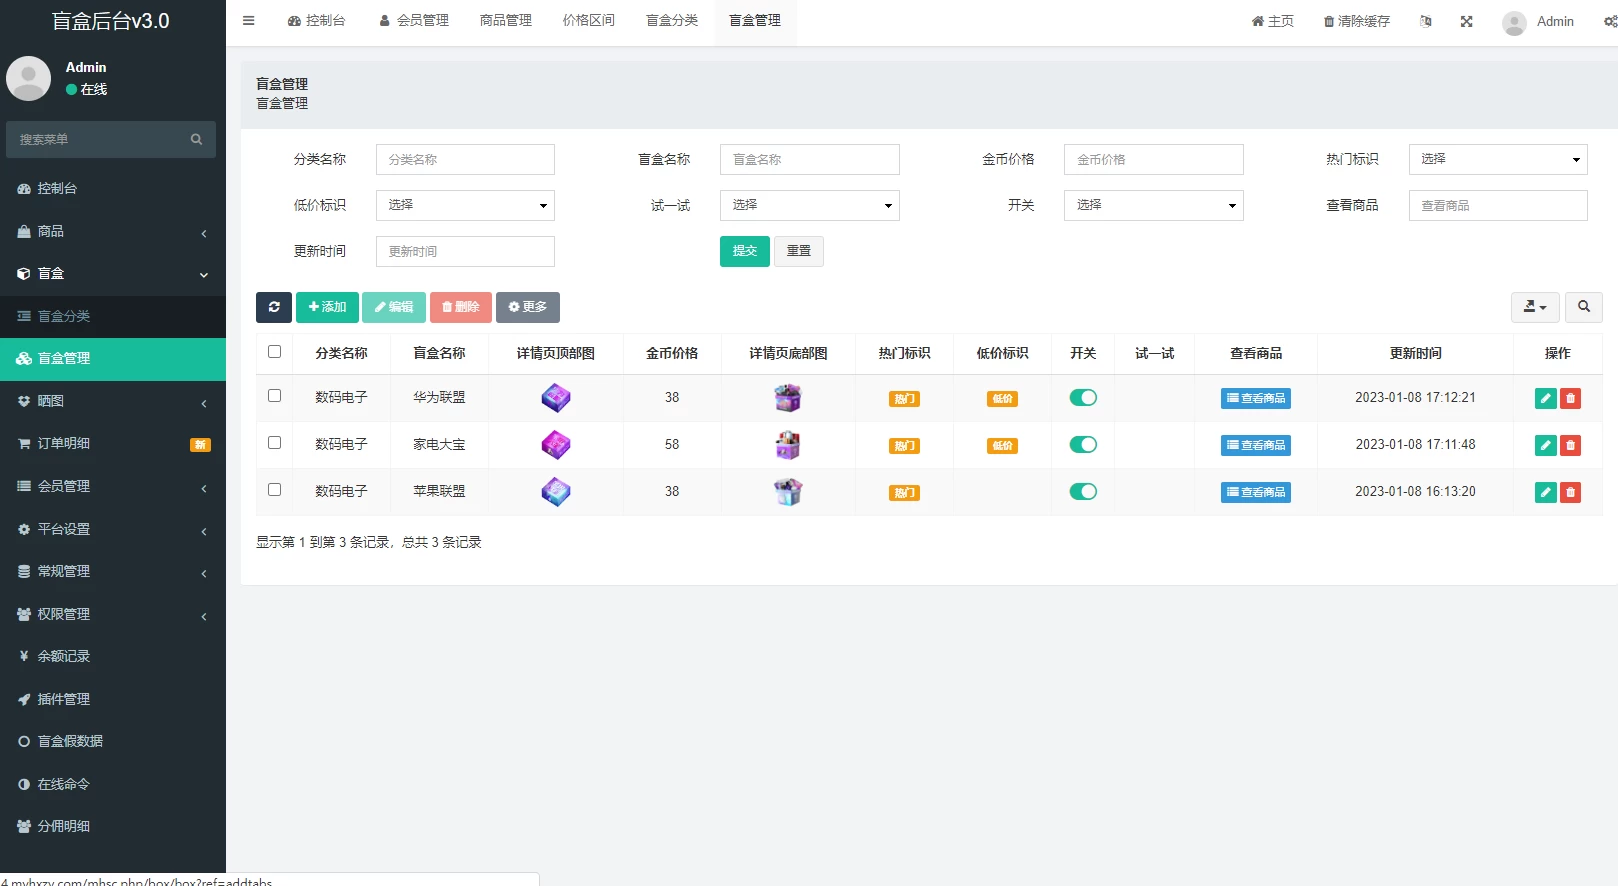Viewport: 1618px width, 886px height.
Task: Check the box for the 家电大宝 row
Action: pos(275,443)
